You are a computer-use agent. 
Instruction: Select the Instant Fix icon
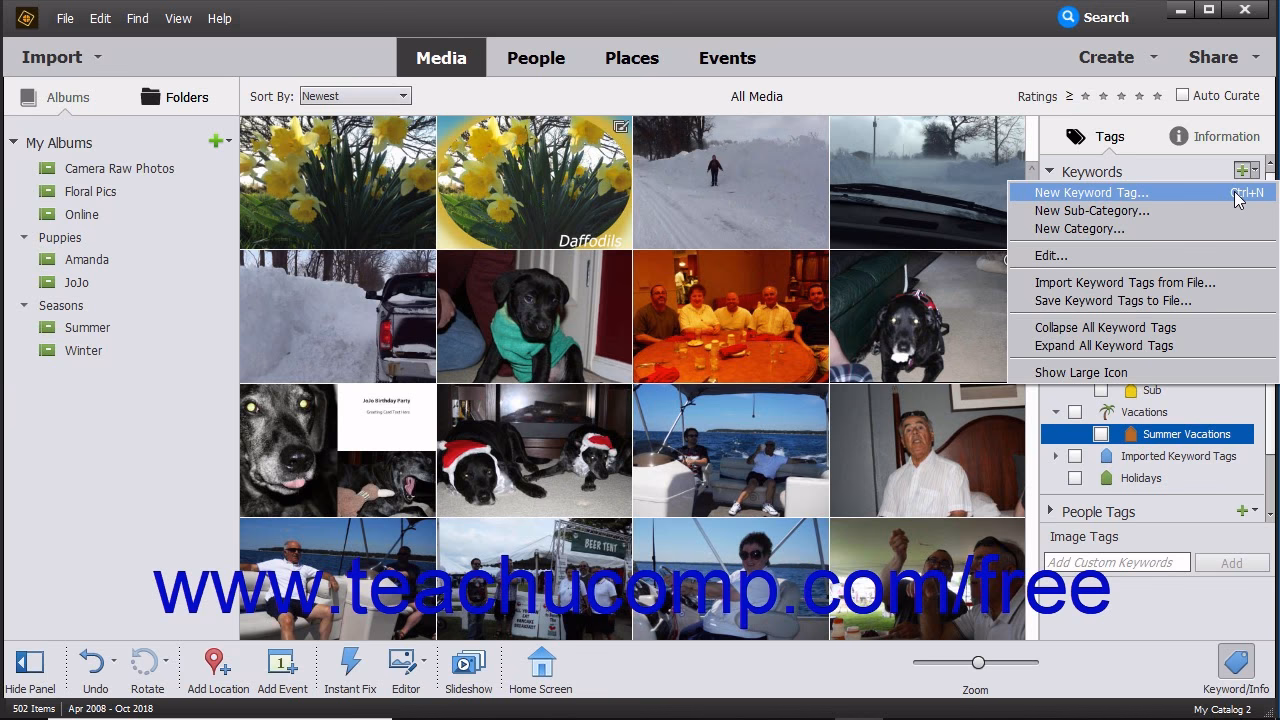tap(350, 662)
